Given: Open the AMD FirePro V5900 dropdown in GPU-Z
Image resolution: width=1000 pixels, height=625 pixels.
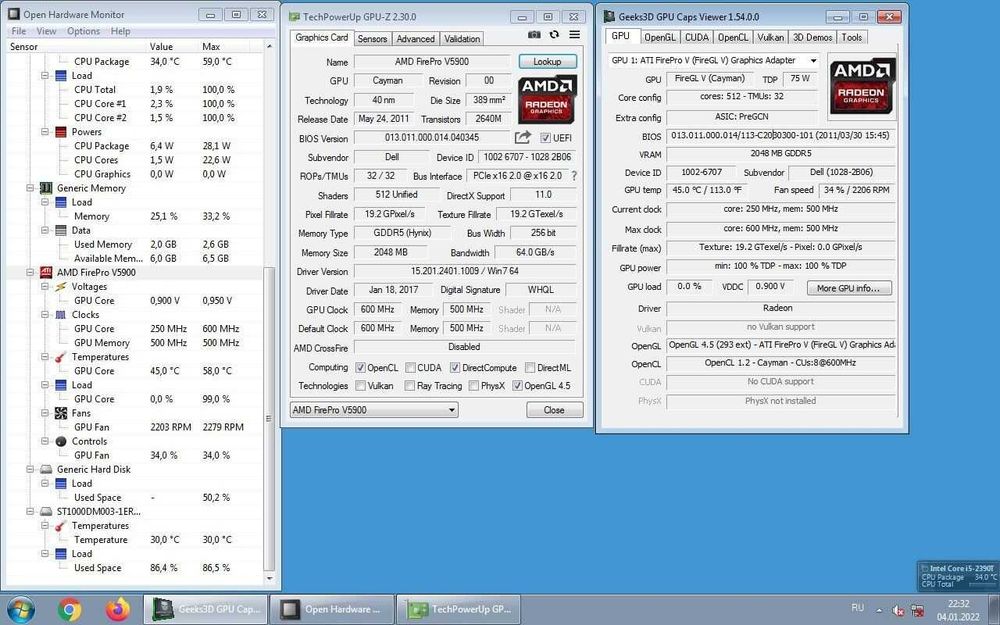Looking at the screenshot, I should (x=374, y=410).
